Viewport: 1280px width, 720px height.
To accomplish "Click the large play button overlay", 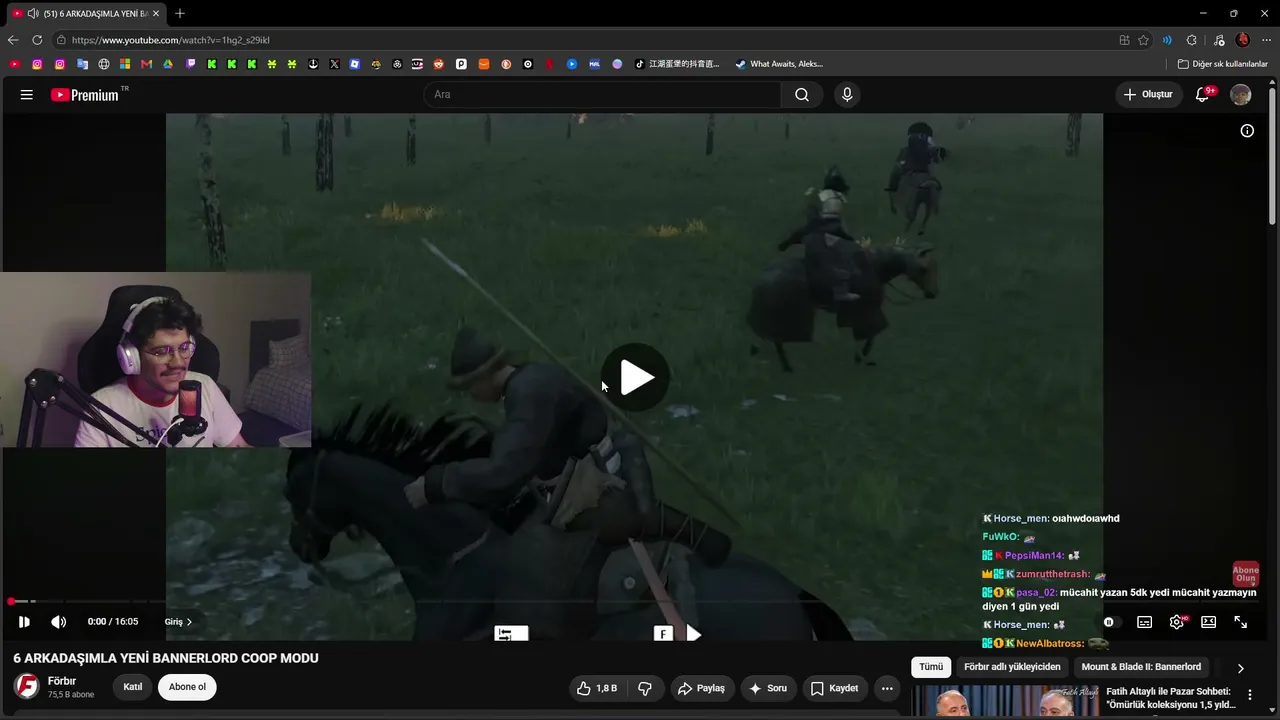I will tap(637, 377).
